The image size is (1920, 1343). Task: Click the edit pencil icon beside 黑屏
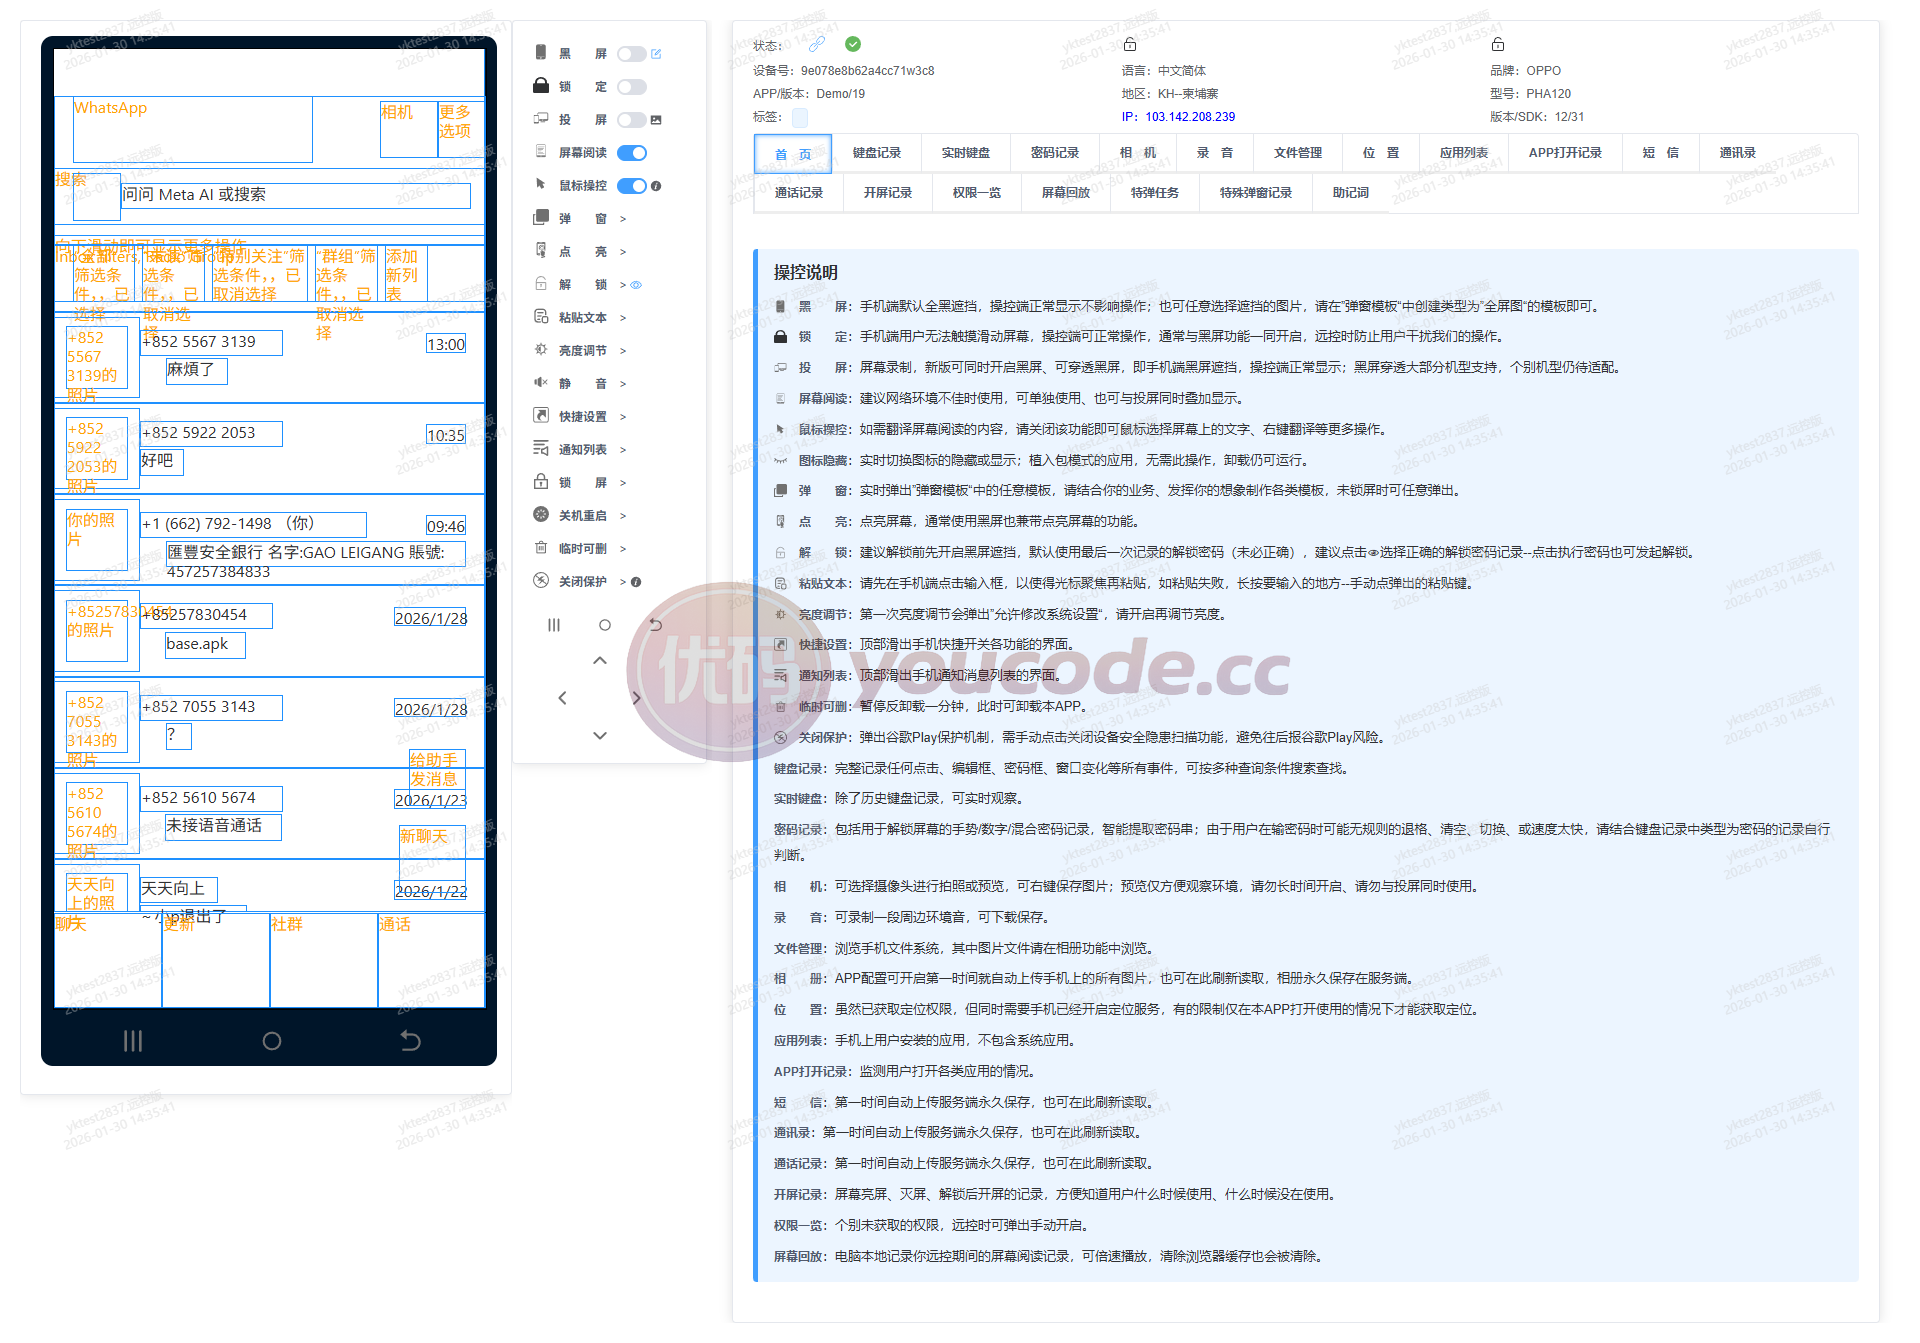coord(656,54)
